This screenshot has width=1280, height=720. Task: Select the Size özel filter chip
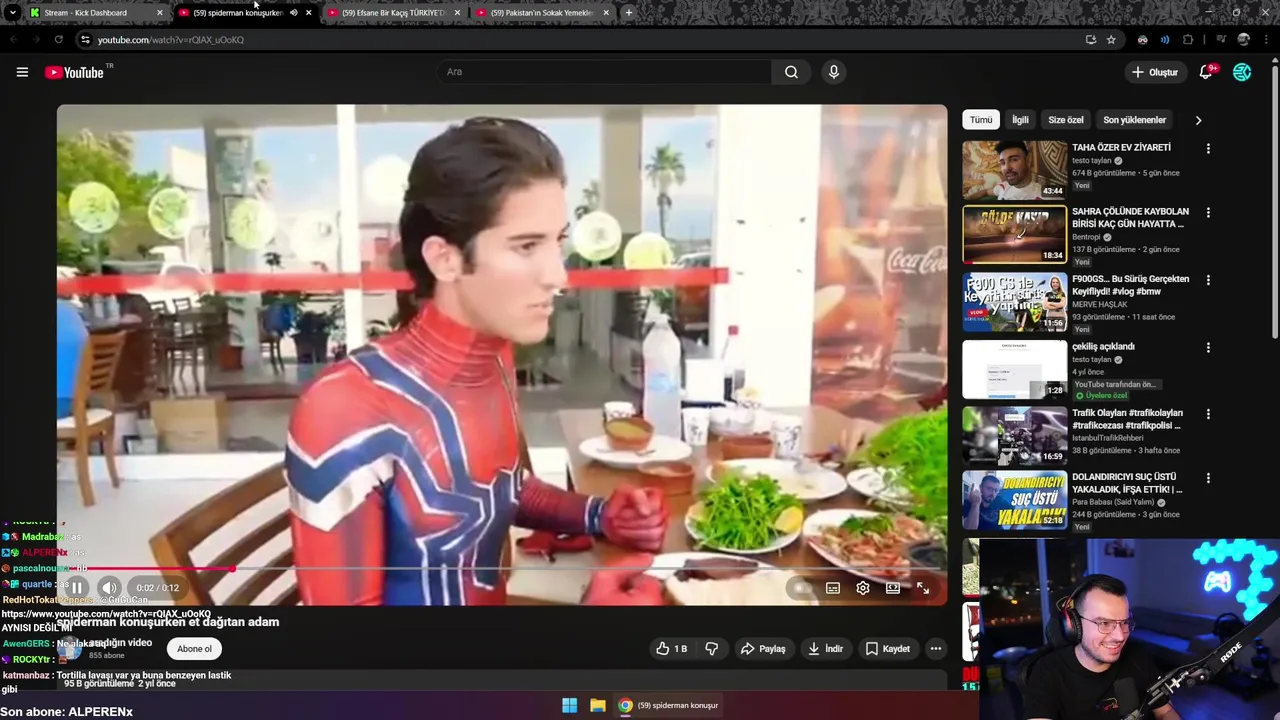coord(1066,120)
